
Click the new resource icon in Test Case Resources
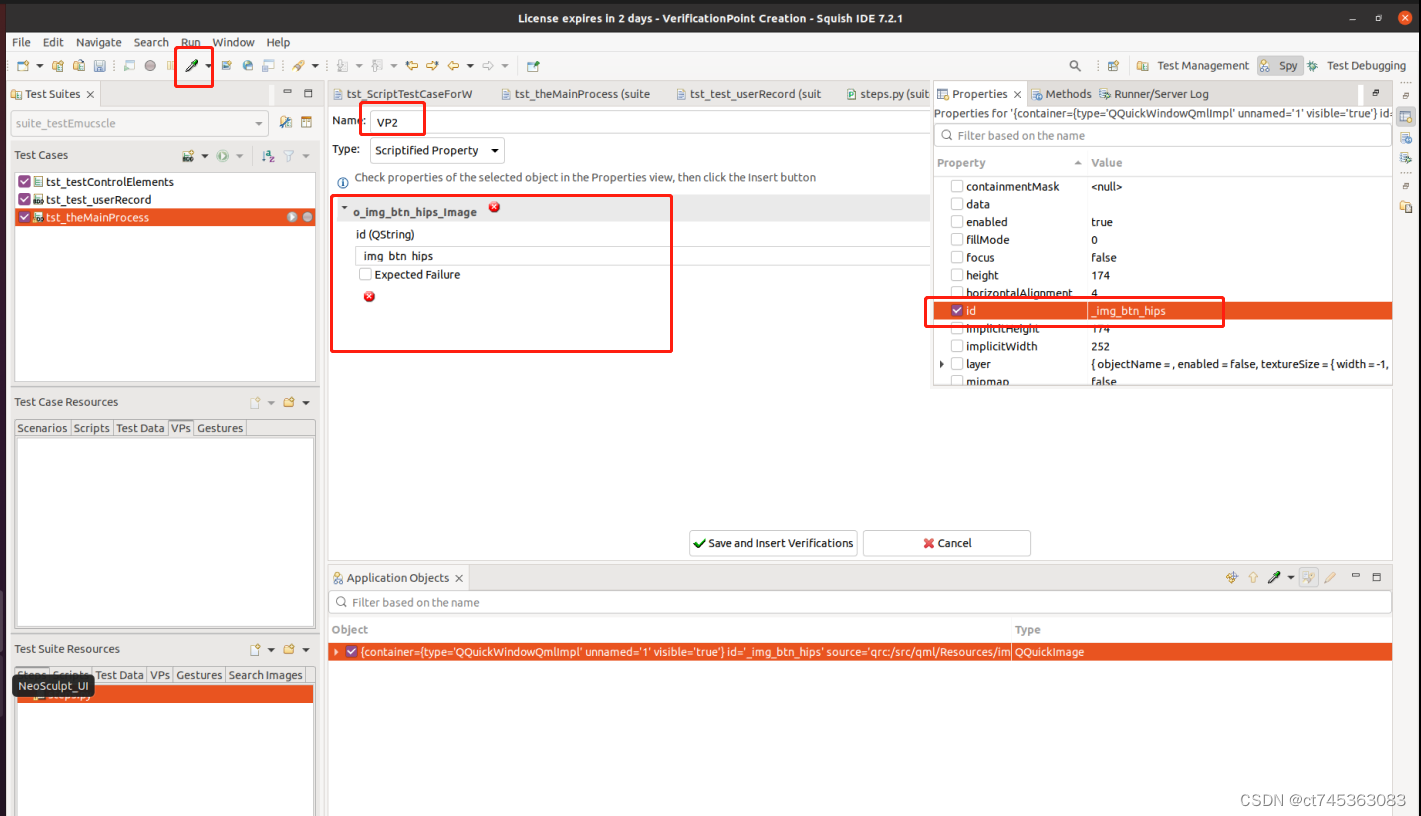click(255, 402)
